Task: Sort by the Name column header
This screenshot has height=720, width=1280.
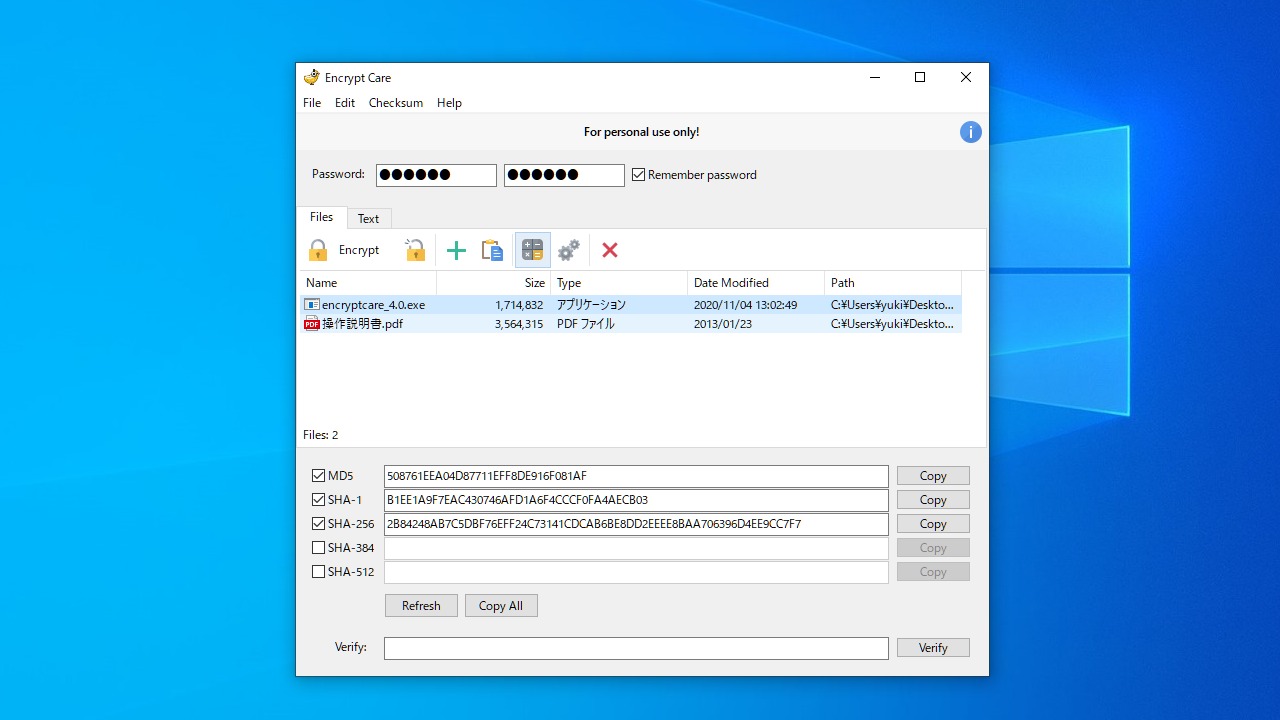Action: 368,283
